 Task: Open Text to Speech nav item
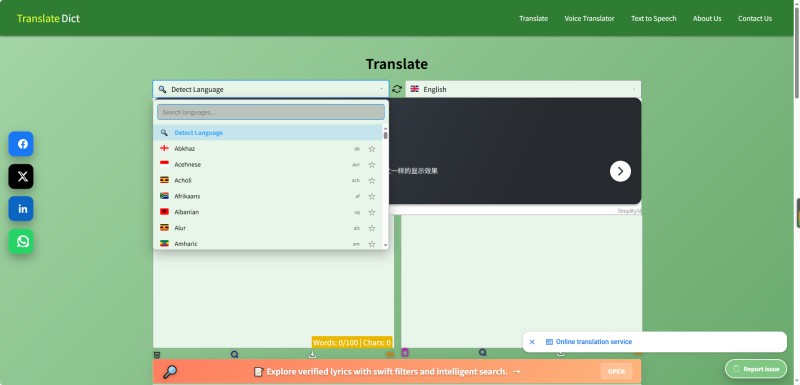tap(654, 18)
